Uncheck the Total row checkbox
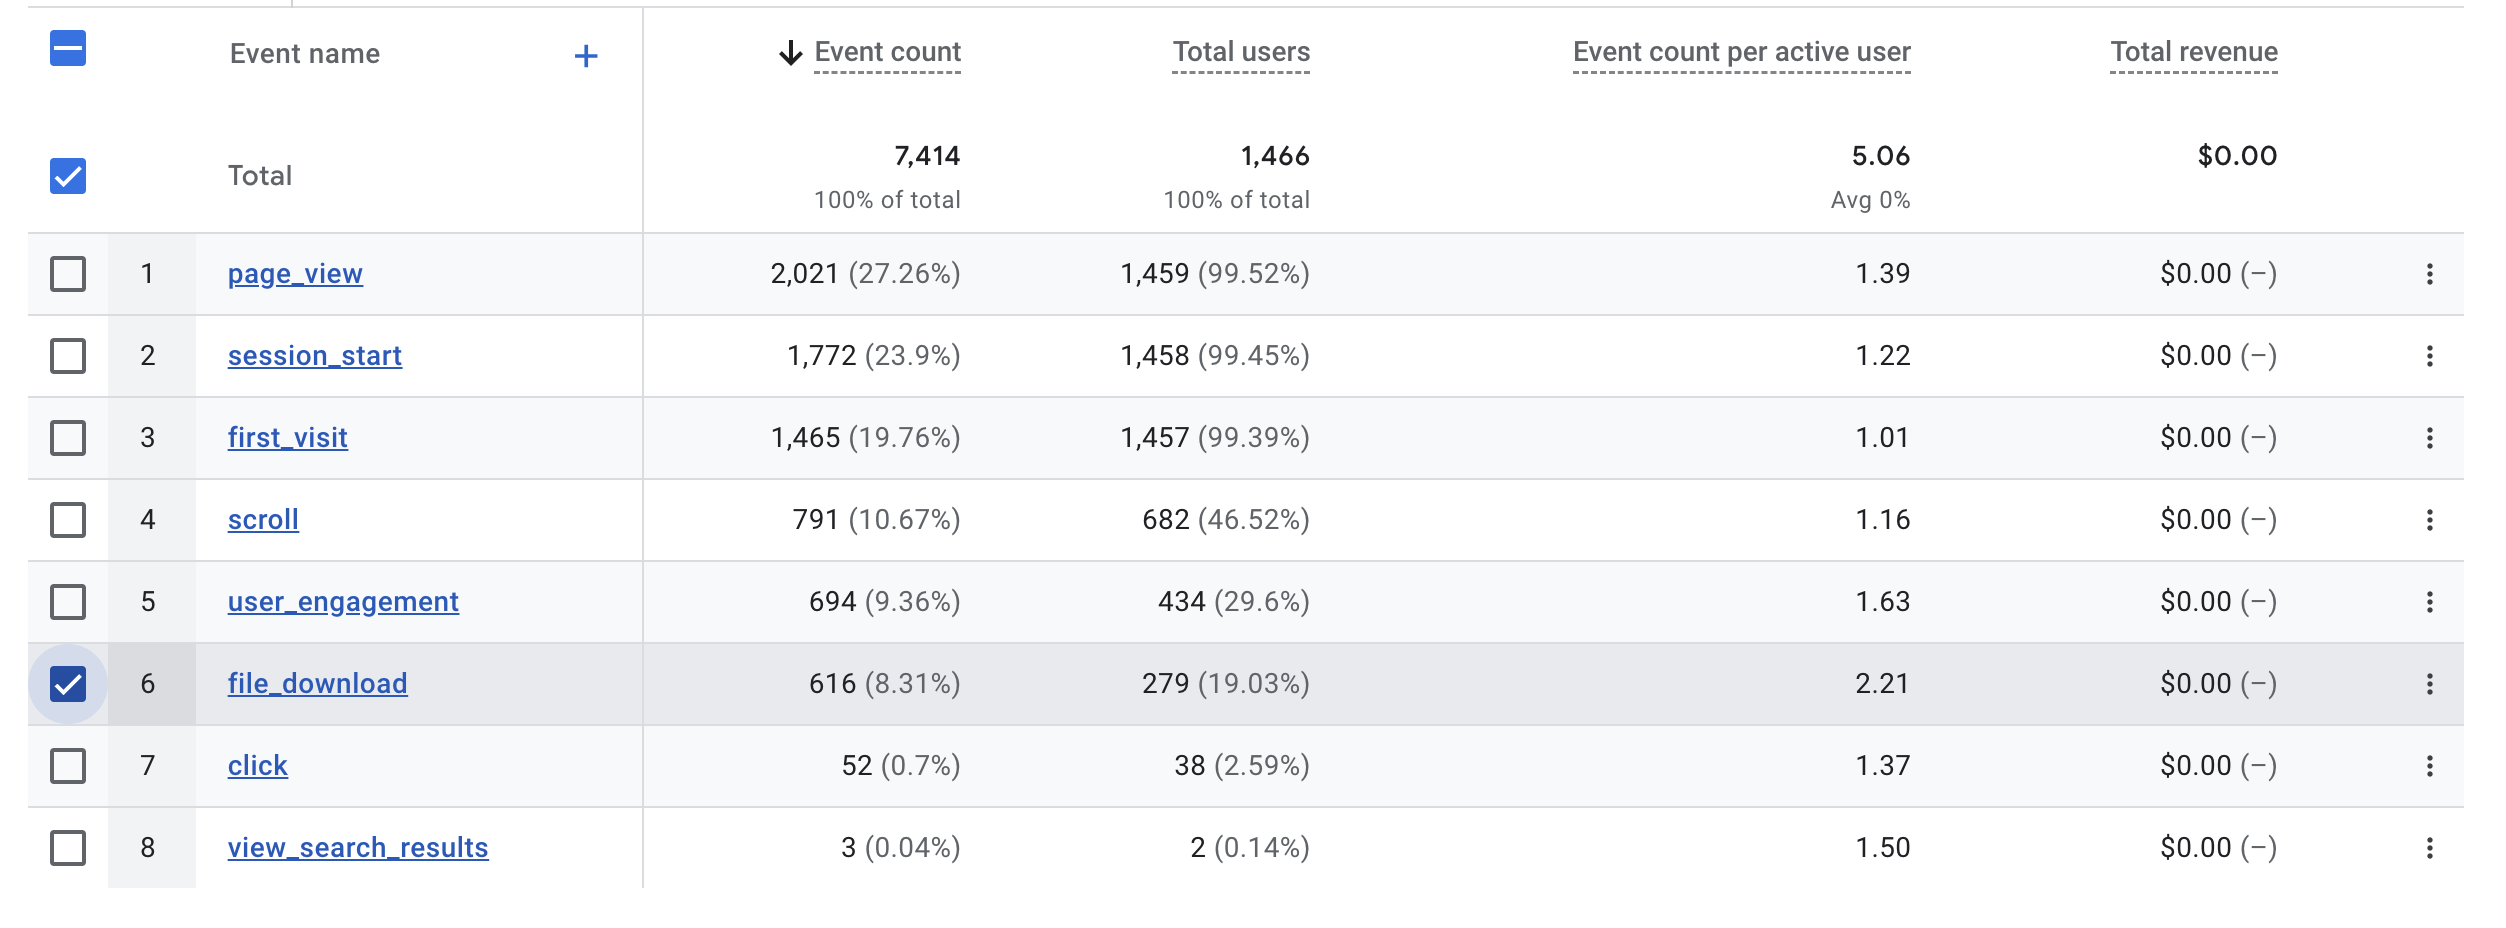 pyautogui.click(x=68, y=176)
